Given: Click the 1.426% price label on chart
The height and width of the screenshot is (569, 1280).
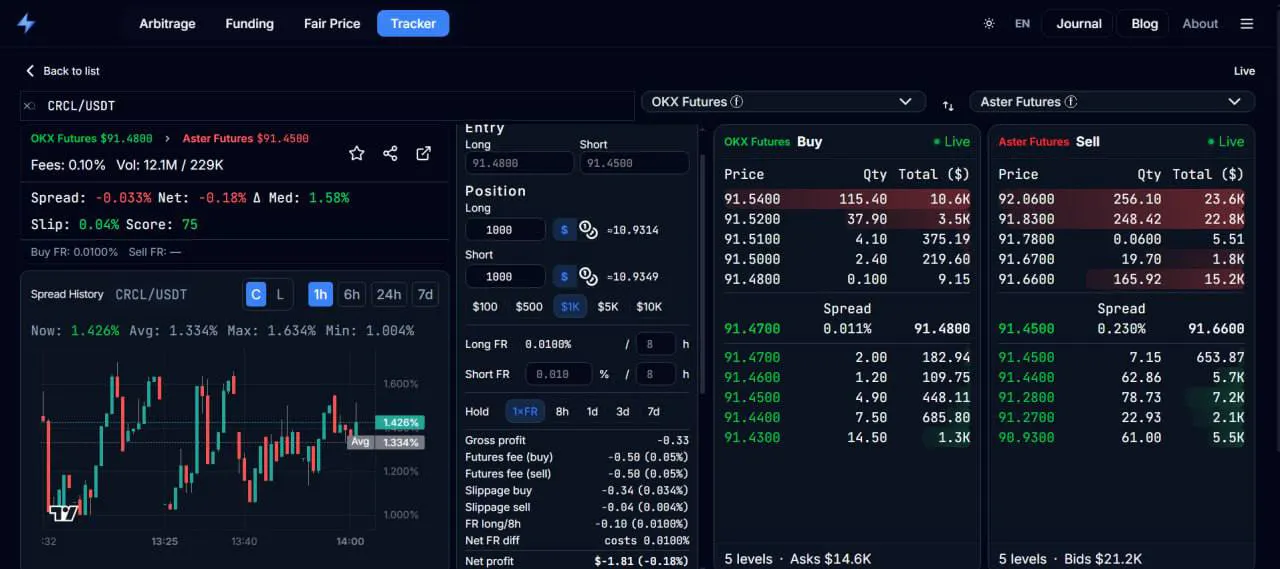Looking at the screenshot, I should [399, 423].
